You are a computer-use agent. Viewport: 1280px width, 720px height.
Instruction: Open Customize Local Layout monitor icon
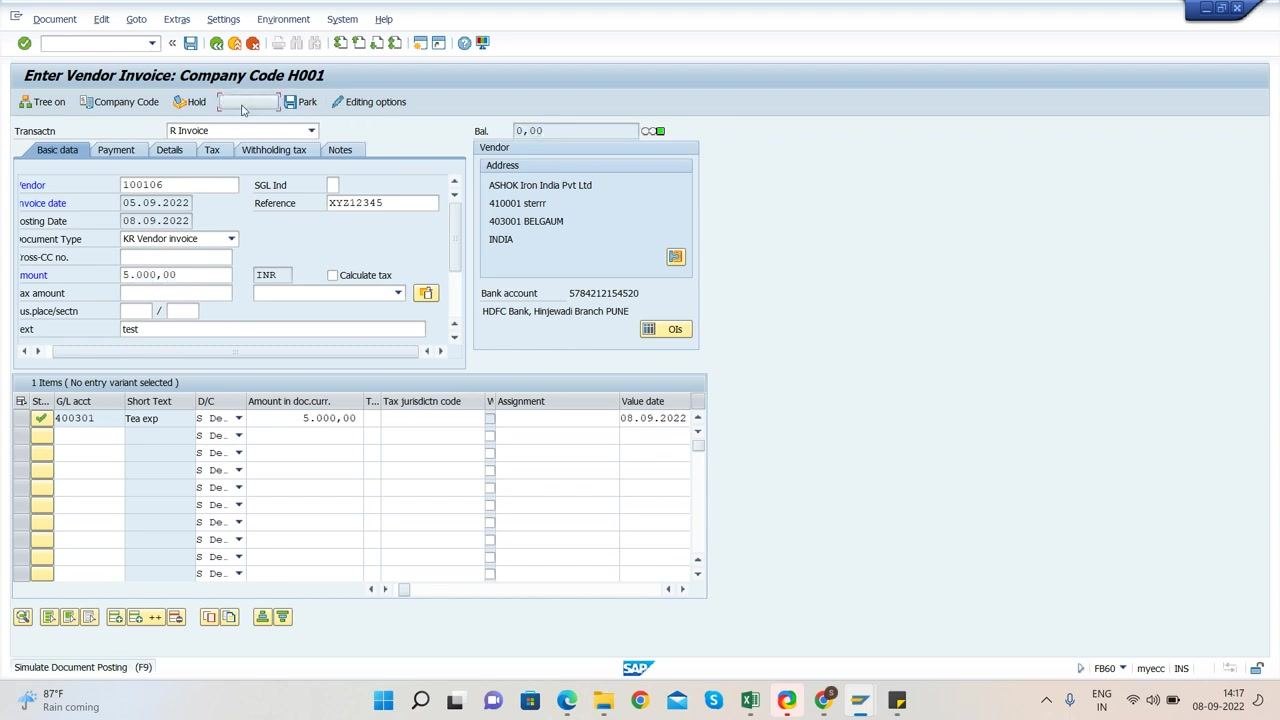[x=483, y=43]
